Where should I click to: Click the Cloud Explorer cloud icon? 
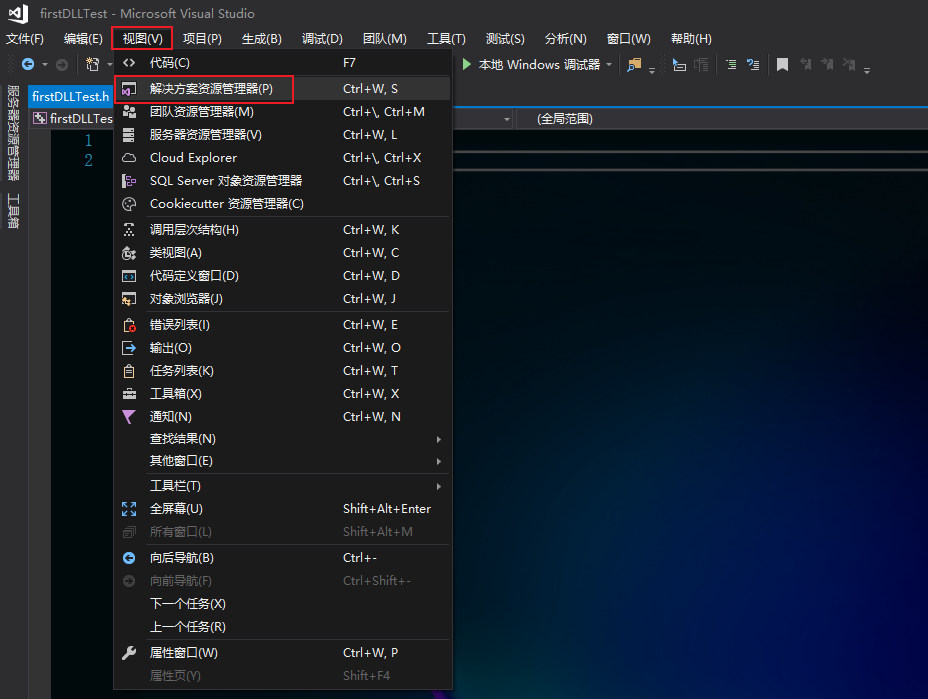click(129, 157)
